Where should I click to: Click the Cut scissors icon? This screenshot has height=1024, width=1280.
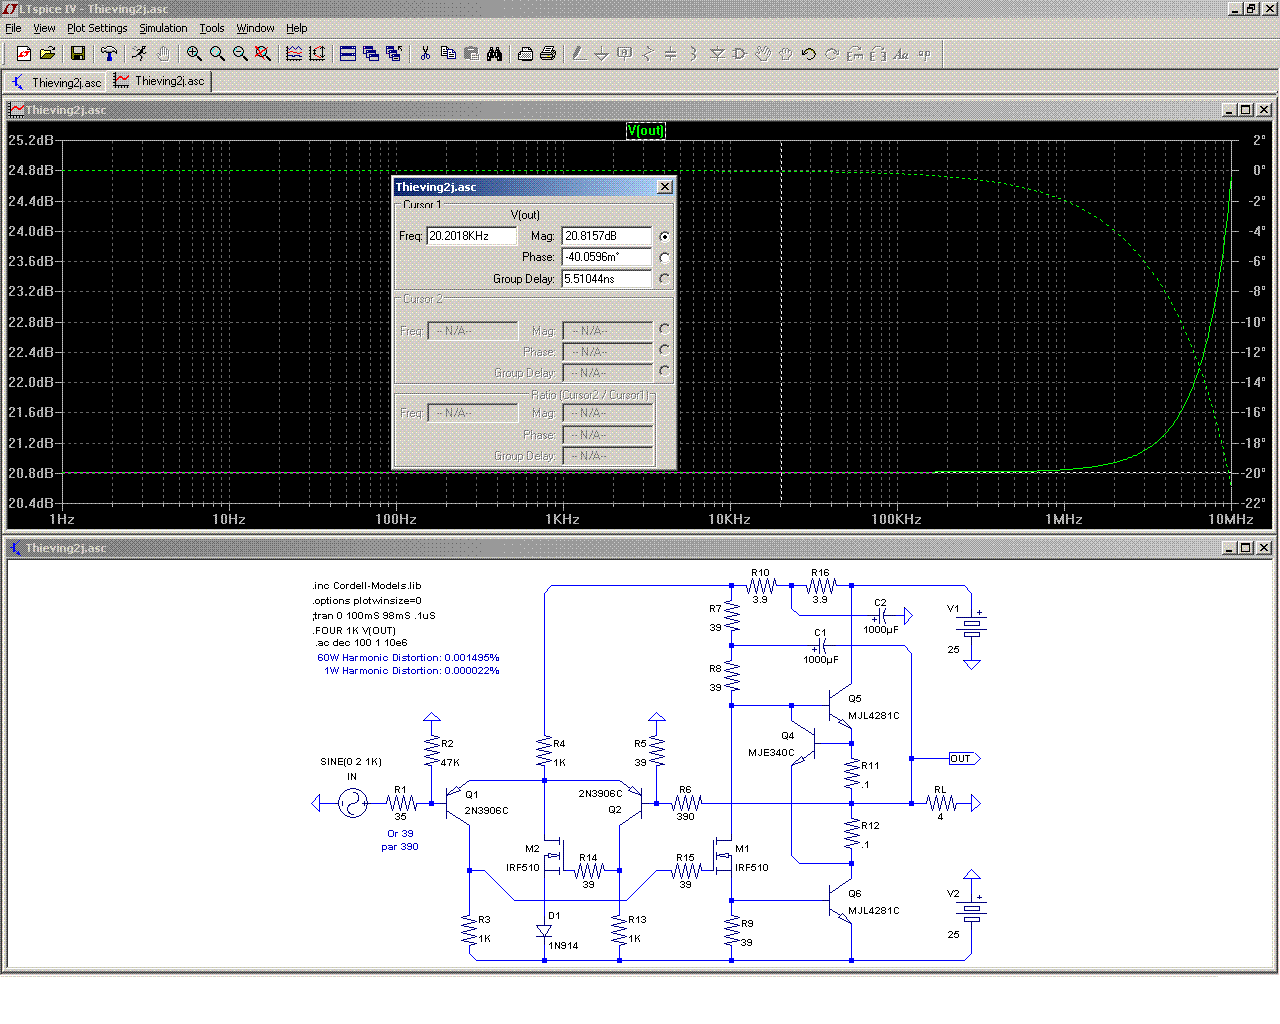tap(425, 54)
